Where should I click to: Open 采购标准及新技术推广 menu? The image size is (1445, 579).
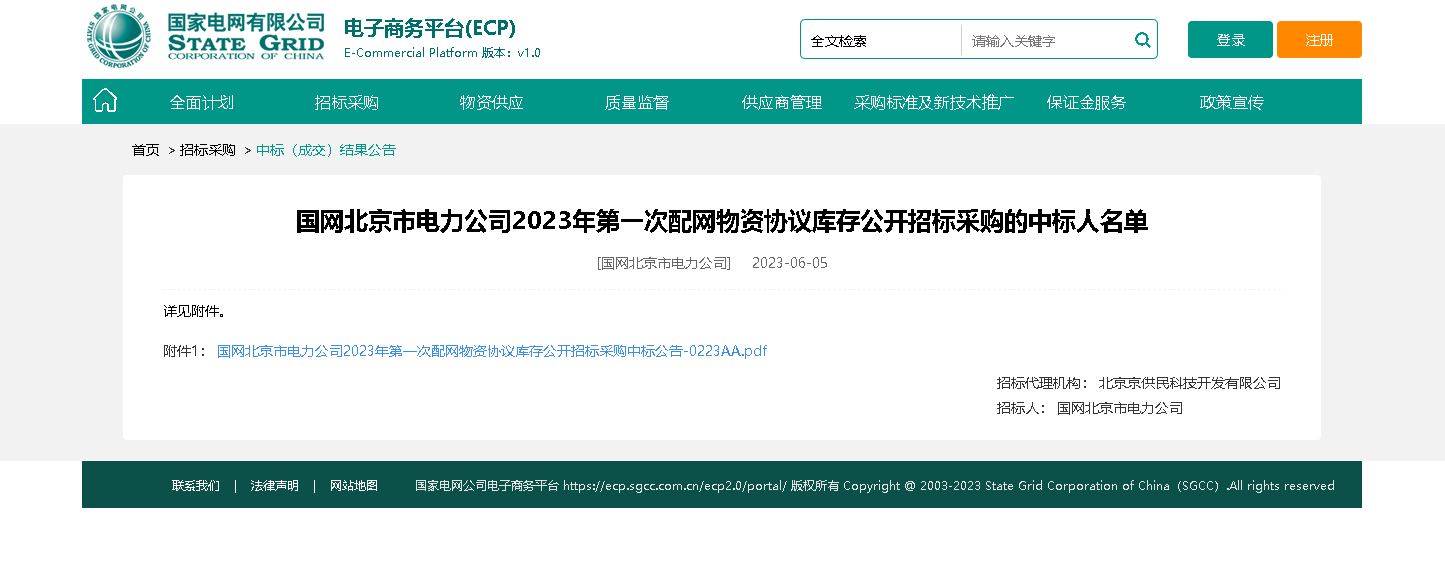point(934,102)
